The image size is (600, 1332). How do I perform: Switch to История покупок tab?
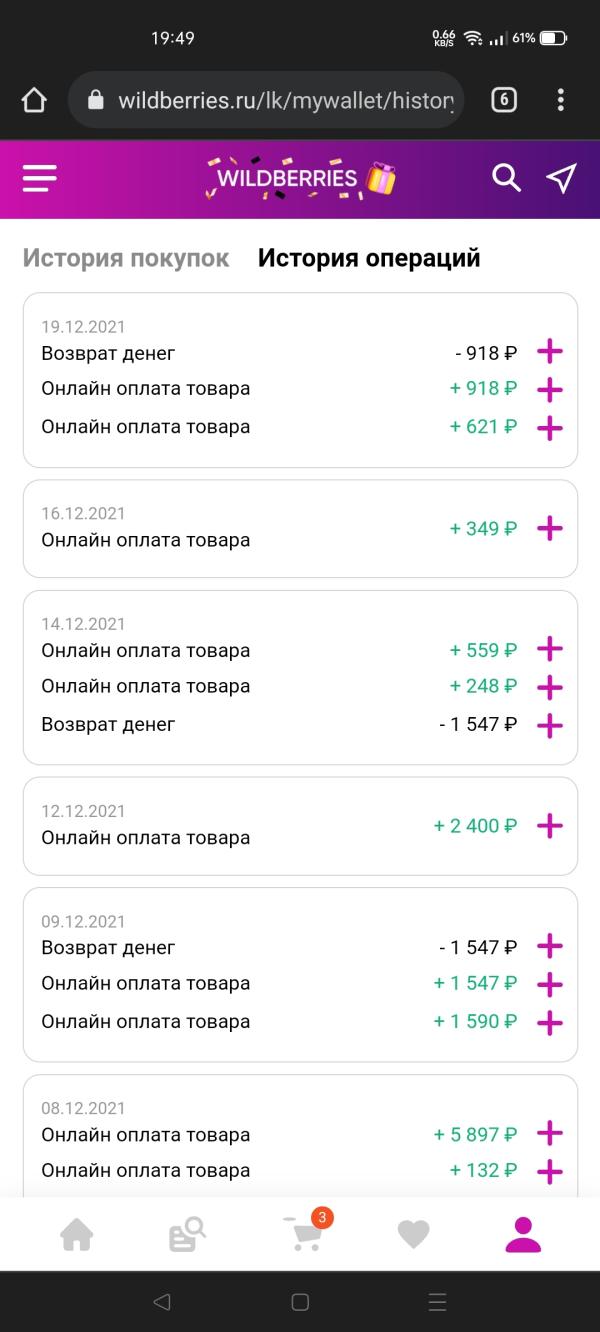click(126, 258)
